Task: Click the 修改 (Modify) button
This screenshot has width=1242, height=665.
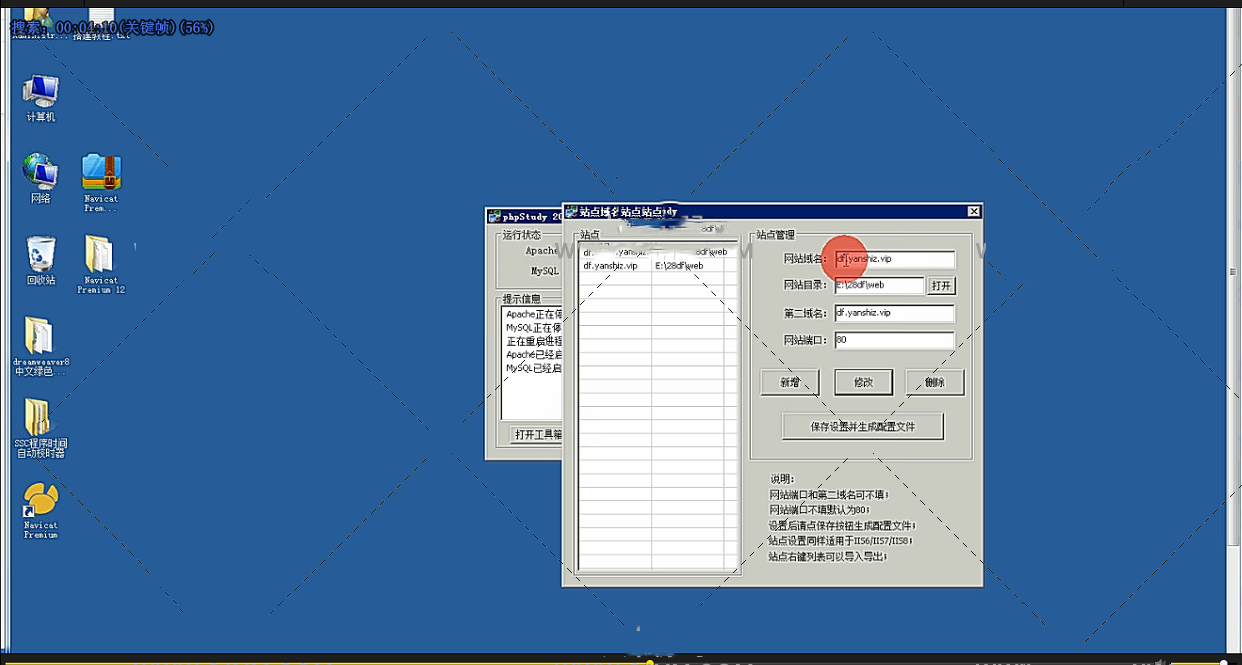Action: coord(863,382)
